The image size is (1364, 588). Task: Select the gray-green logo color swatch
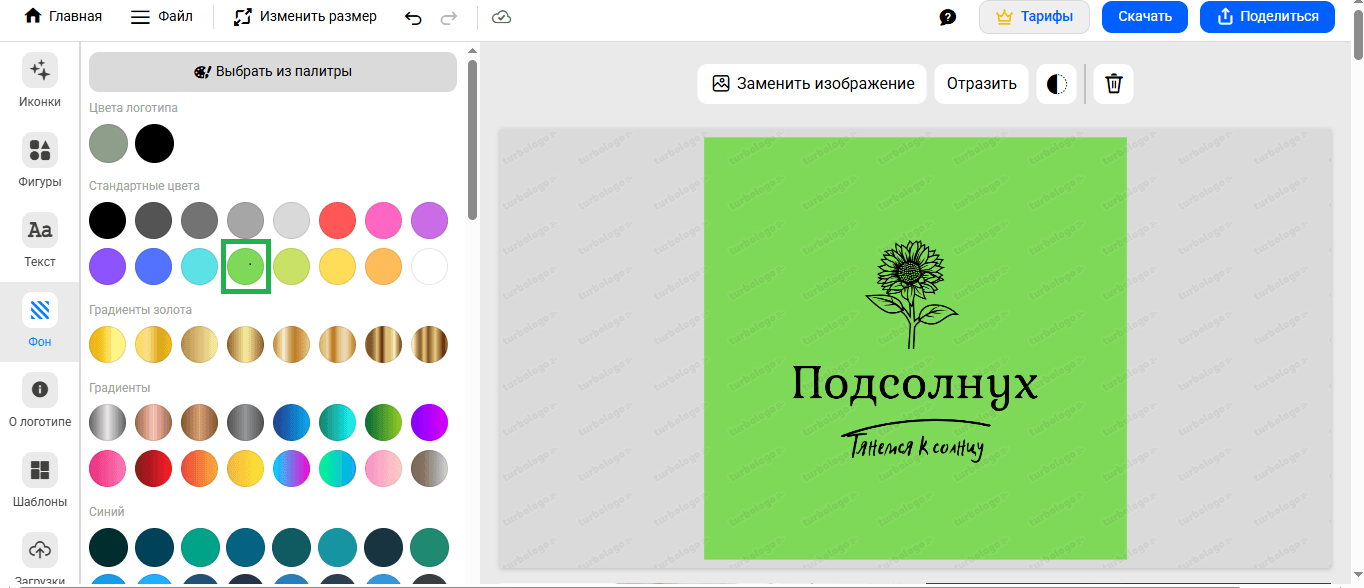coord(108,143)
